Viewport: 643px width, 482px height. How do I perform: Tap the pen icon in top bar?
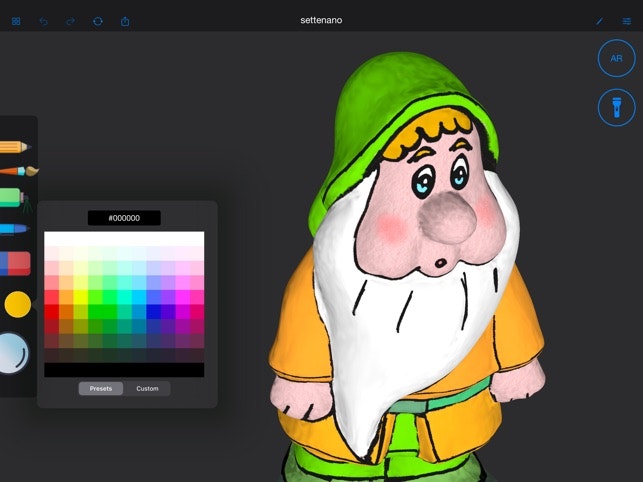599,21
